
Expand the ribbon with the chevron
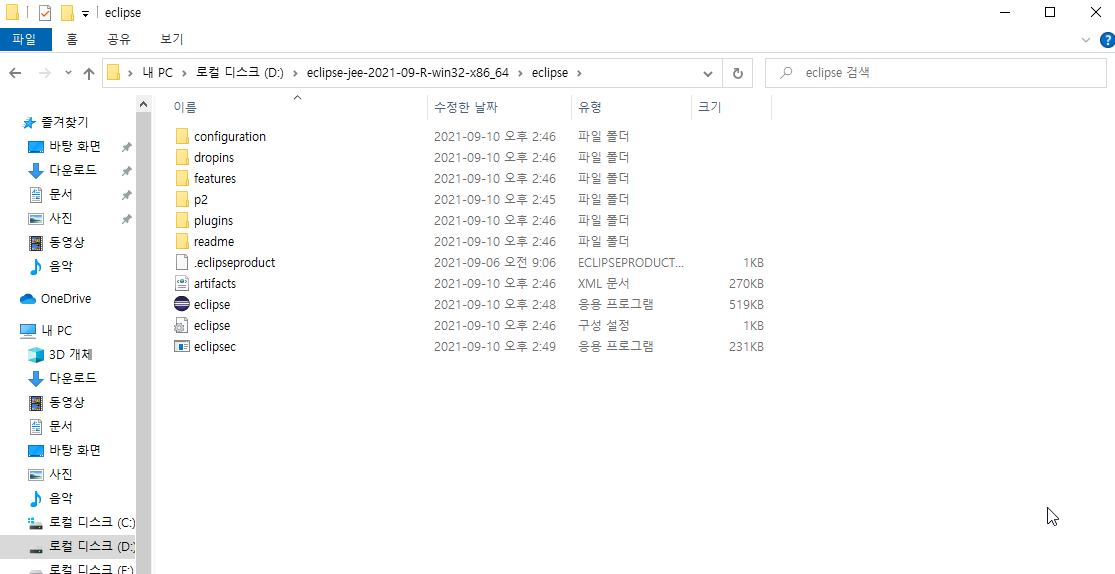coord(1086,40)
